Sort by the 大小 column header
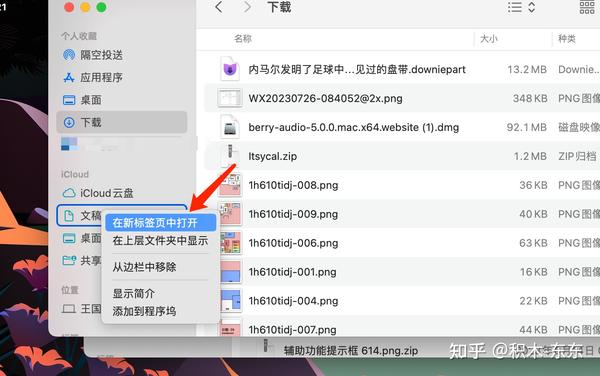600x376 pixels. coord(489,39)
